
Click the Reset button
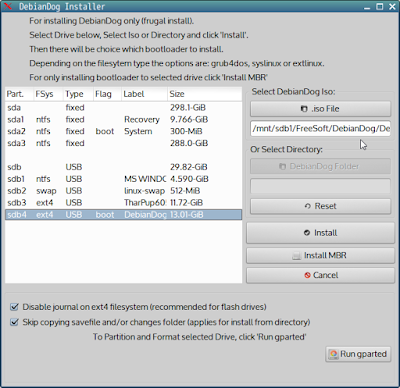pyautogui.click(x=320, y=206)
